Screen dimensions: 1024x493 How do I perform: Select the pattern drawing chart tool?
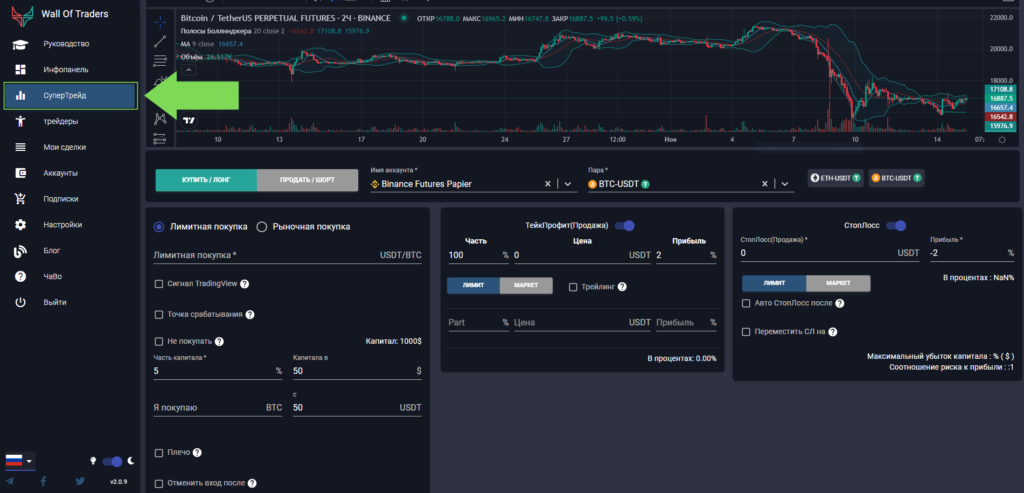pyautogui.click(x=160, y=119)
